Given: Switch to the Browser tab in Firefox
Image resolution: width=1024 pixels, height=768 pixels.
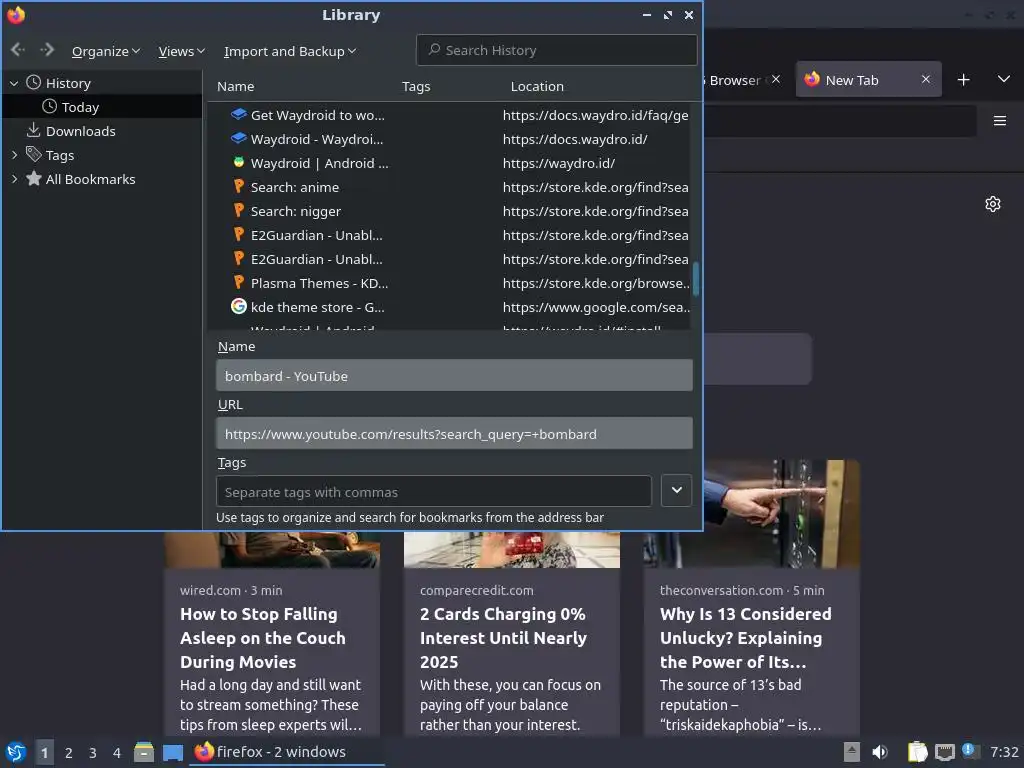Looking at the screenshot, I should (735, 80).
